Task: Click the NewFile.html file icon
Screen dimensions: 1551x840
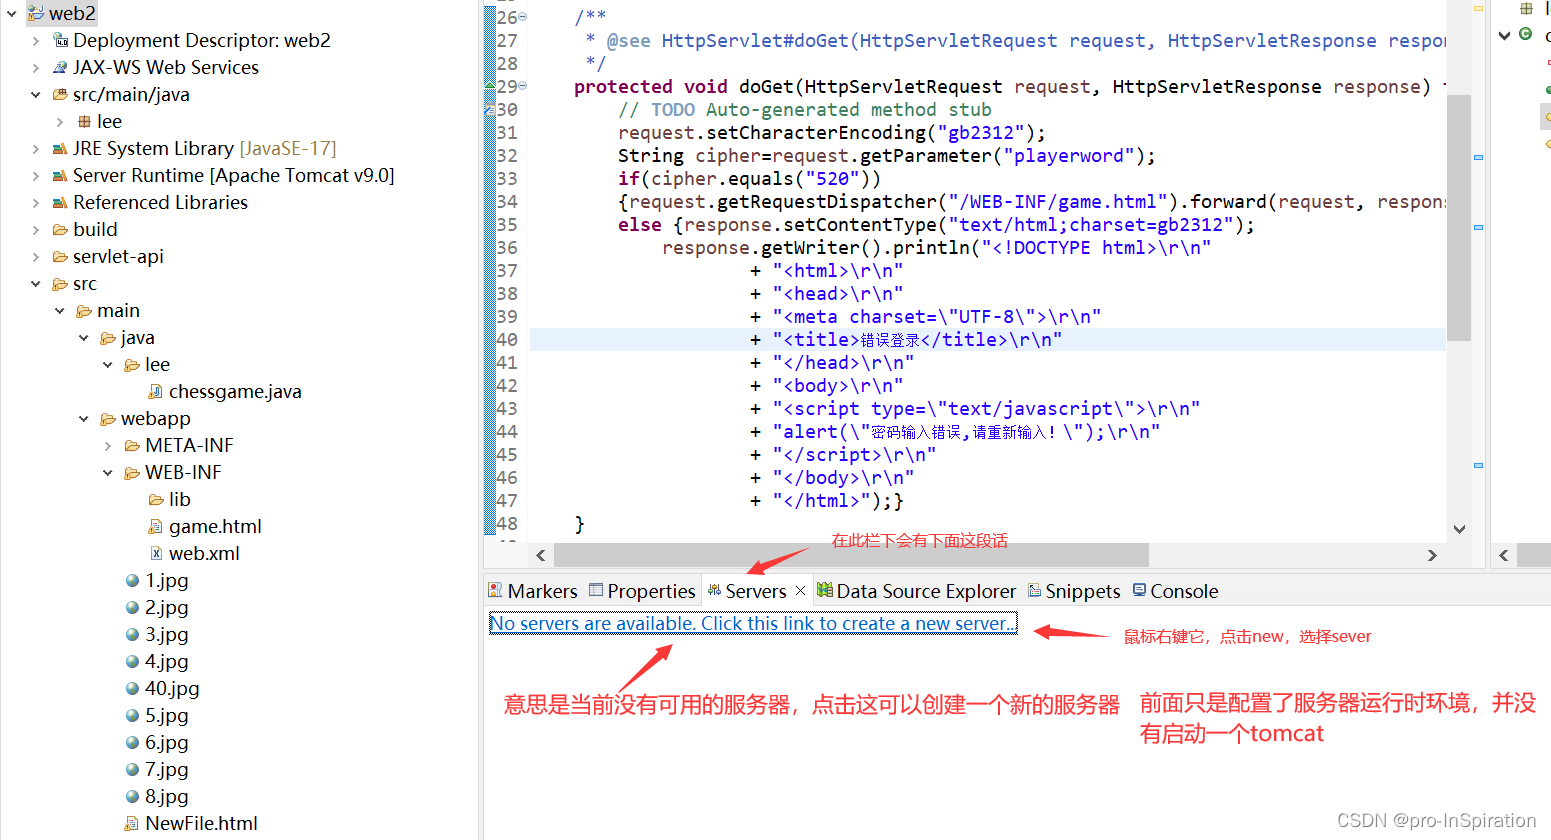Action: [132, 823]
